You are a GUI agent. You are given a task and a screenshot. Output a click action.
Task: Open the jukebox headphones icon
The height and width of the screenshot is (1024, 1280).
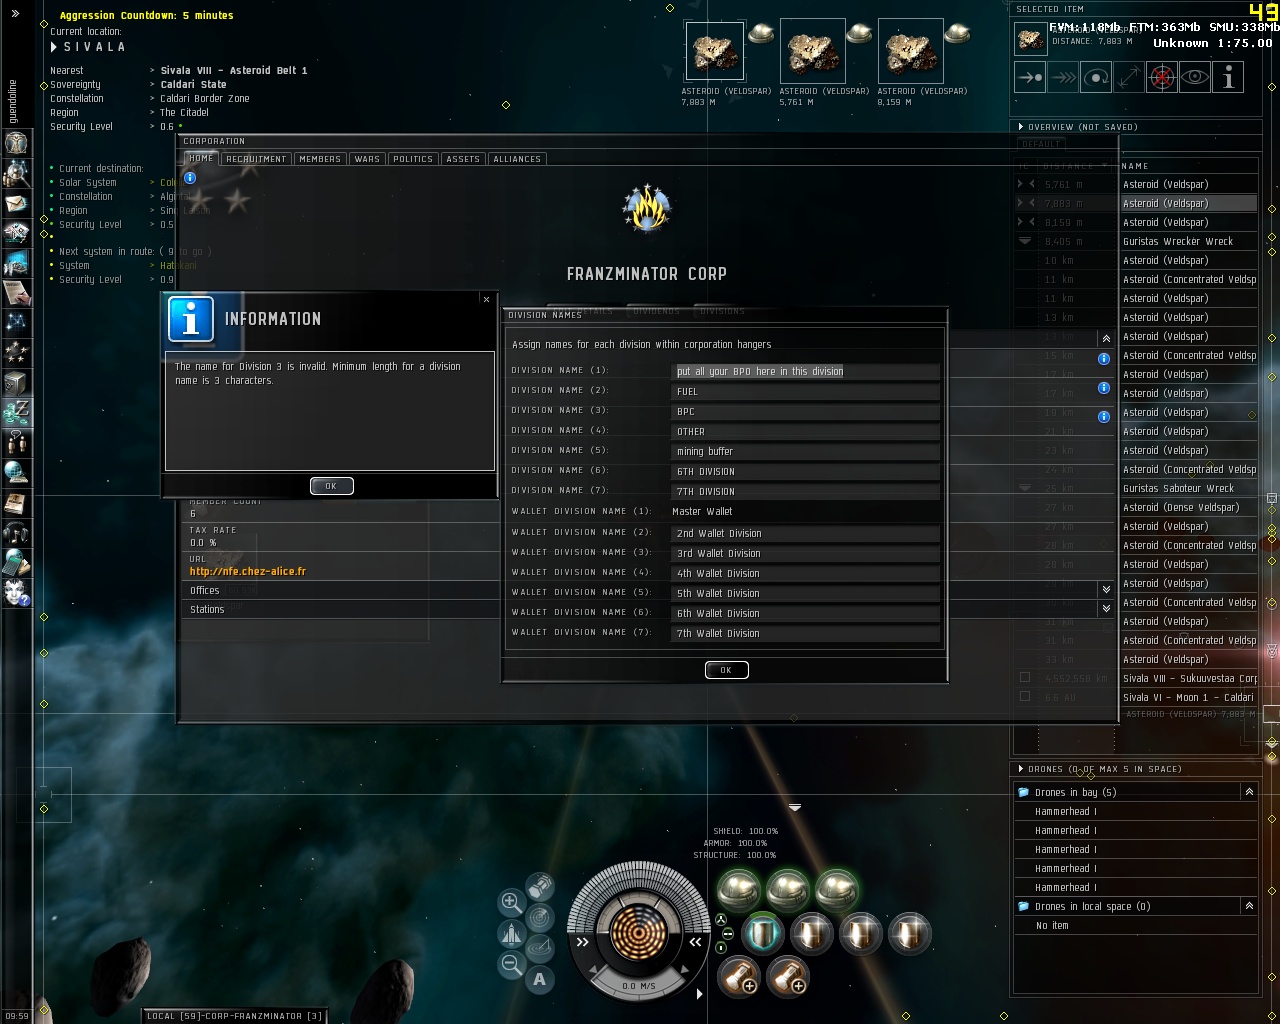pos(16,532)
